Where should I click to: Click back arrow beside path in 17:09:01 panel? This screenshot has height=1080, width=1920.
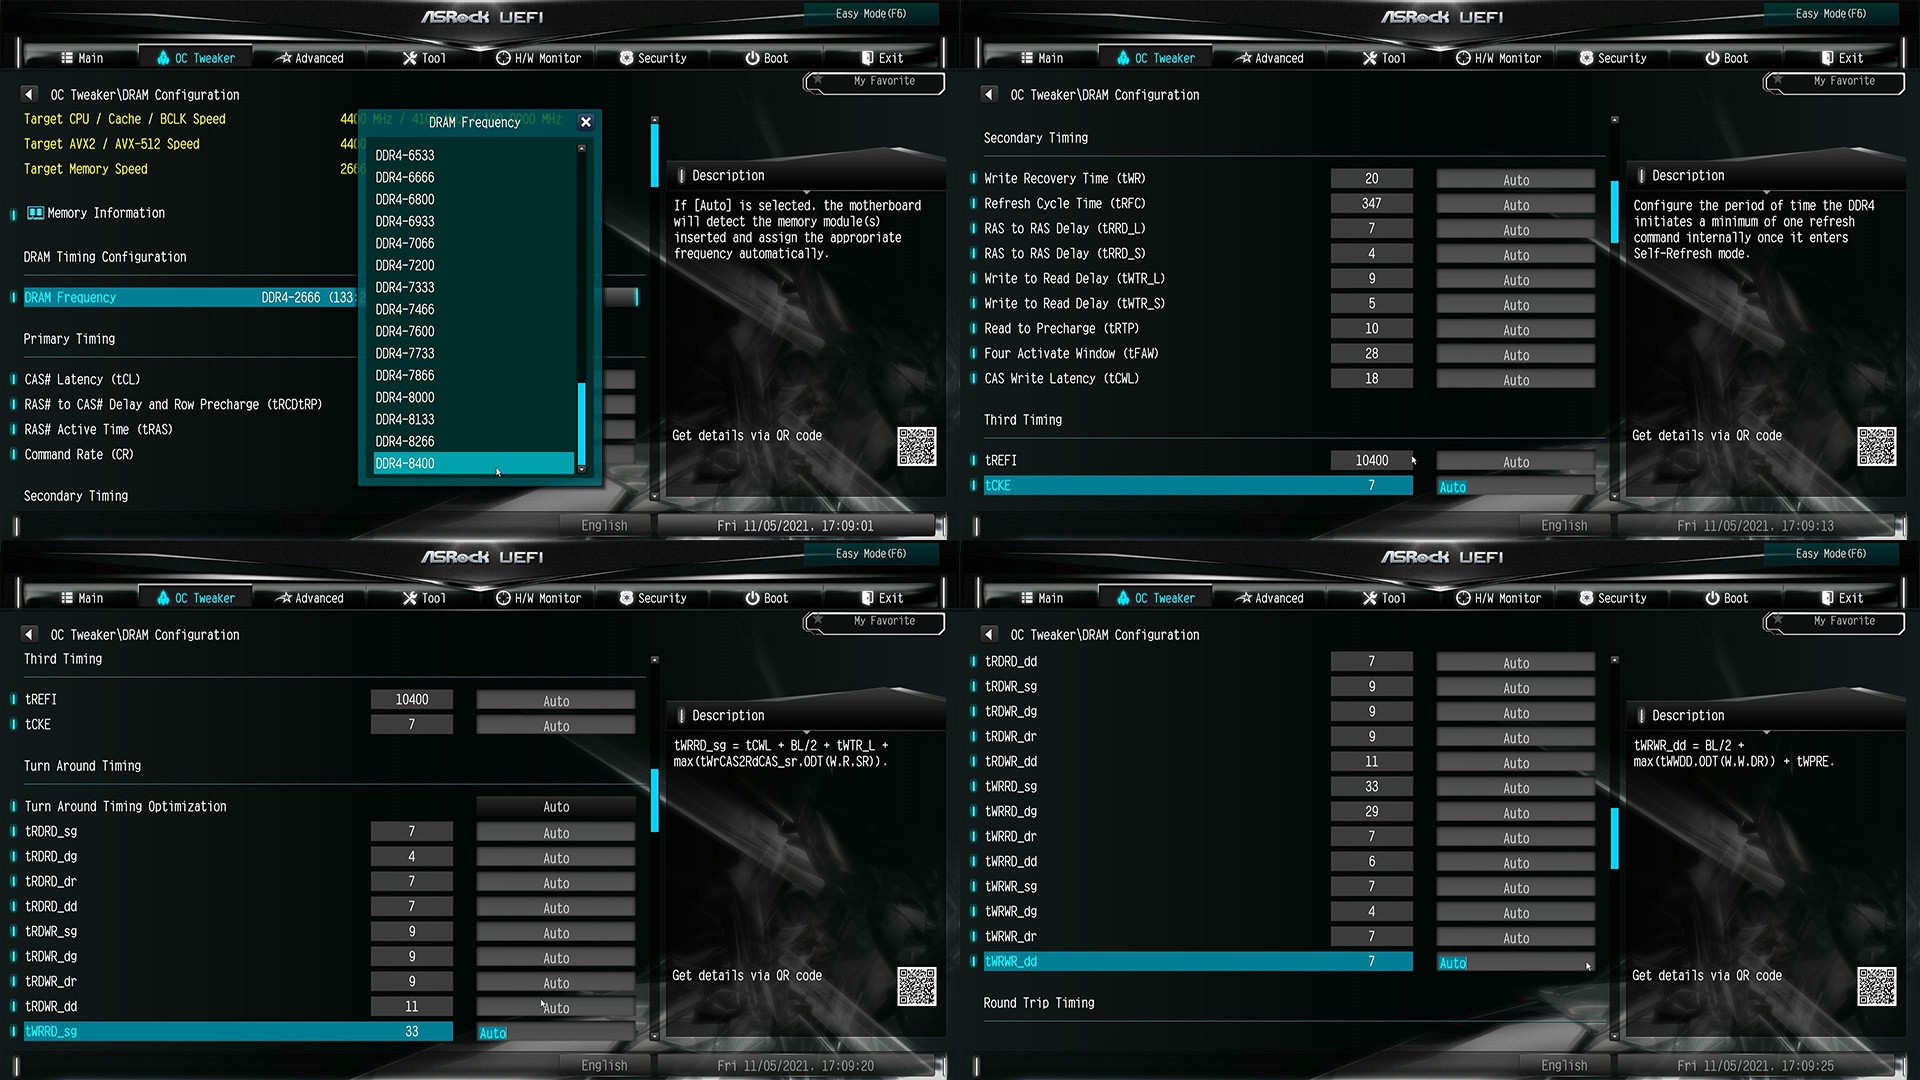(x=29, y=95)
